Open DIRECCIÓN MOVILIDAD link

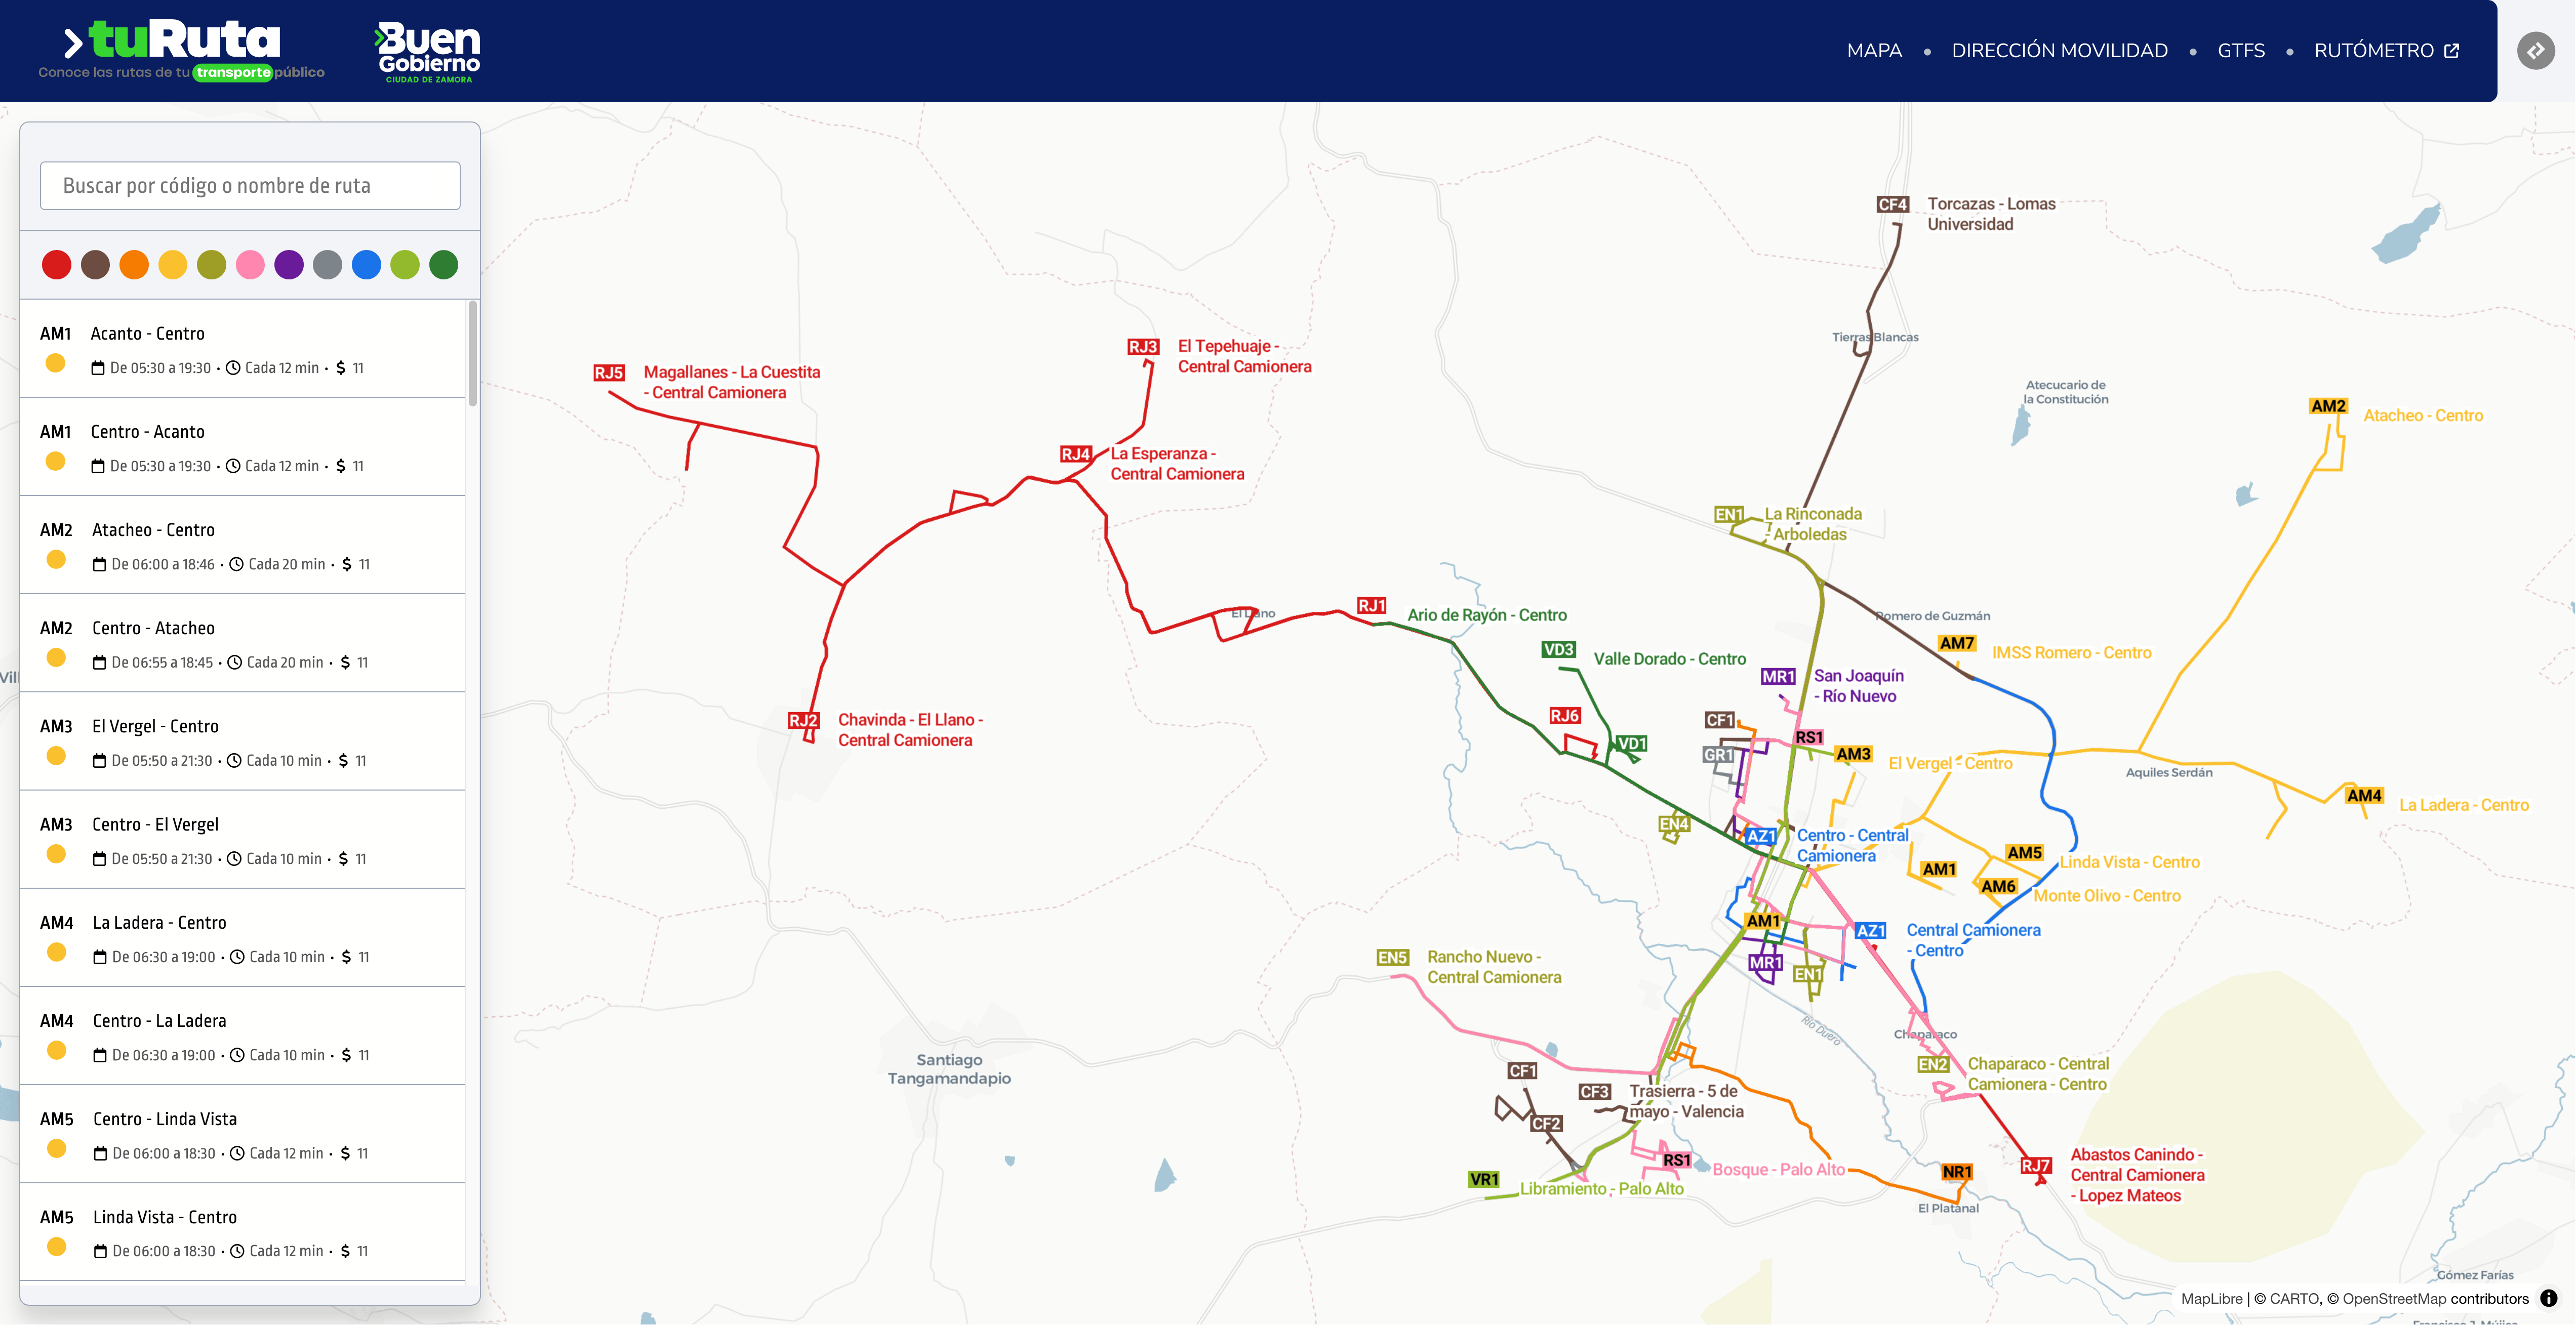(x=2059, y=50)
